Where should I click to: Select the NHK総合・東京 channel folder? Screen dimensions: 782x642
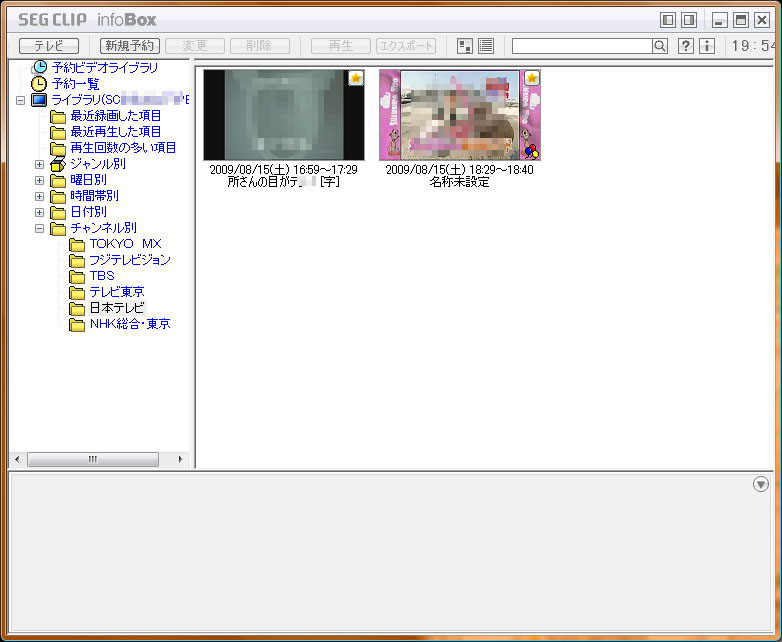130,324
